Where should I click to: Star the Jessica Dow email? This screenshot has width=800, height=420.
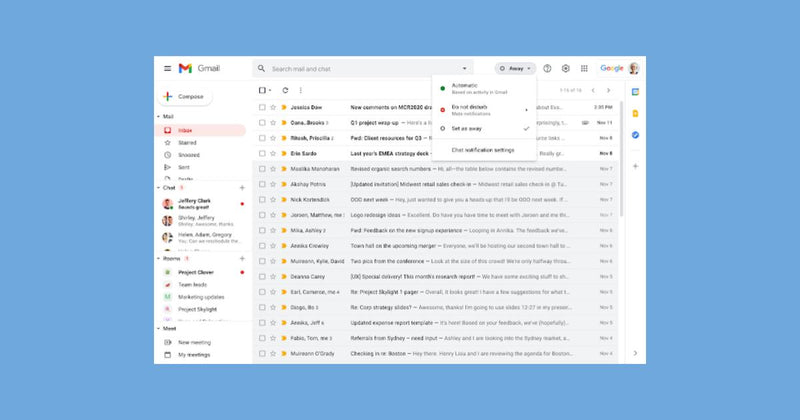[x=273, y=107]
